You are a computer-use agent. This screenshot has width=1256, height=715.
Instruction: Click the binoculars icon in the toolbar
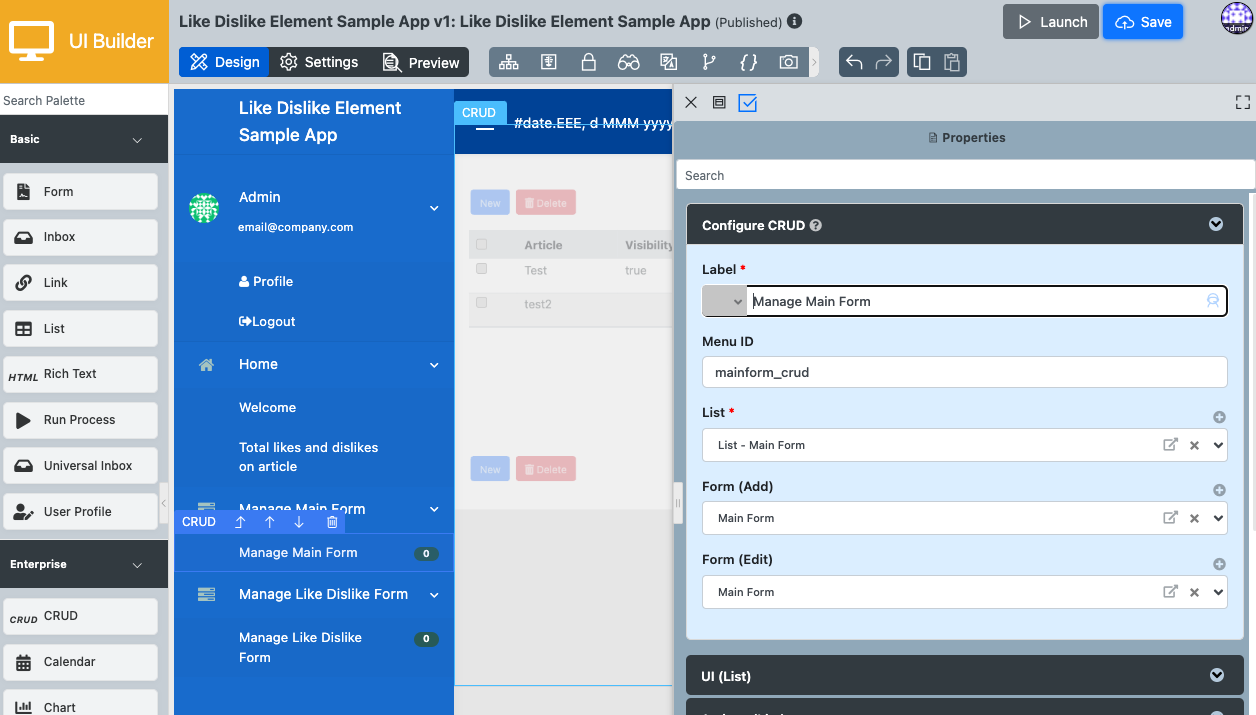(628, 62)
